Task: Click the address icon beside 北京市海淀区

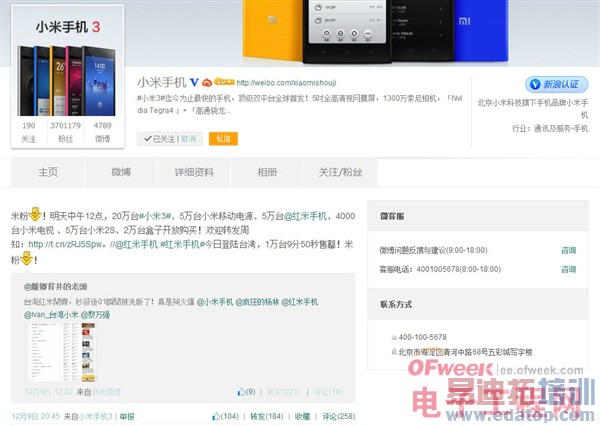Action: click(394, 352)
